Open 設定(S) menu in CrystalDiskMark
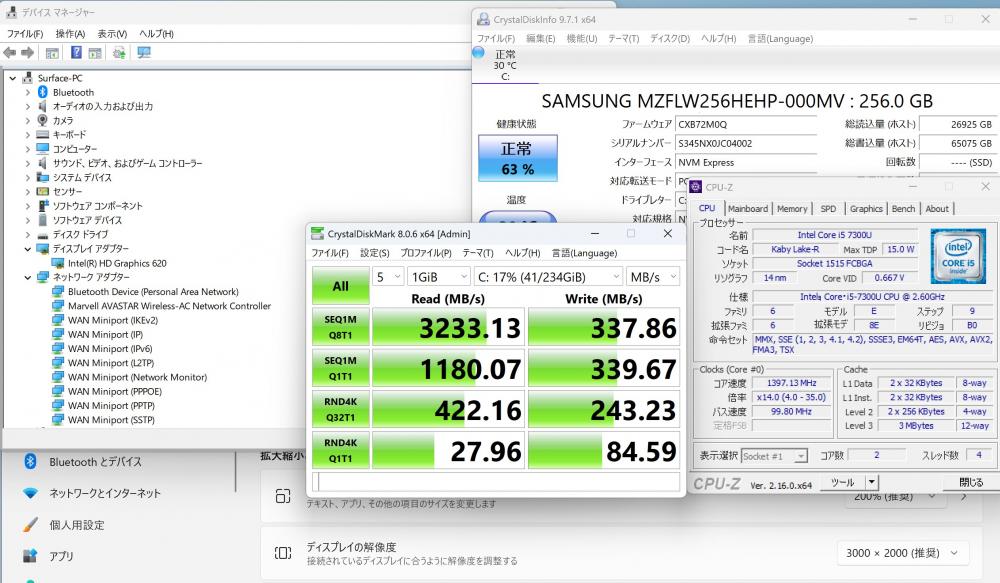This screenshot has height=583, width=1000. tap(374, 253)
